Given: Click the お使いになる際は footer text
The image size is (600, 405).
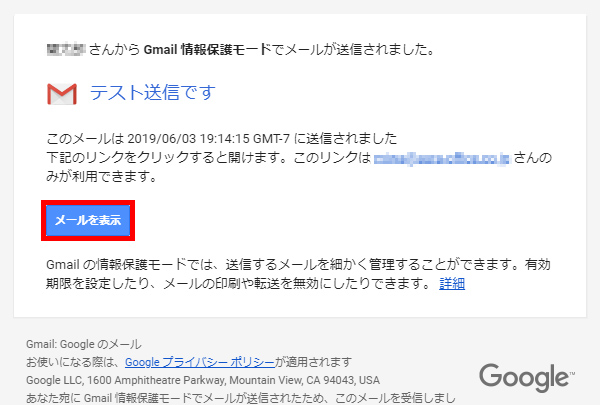Looking at the screenshot, I should [x=73, y=362].
